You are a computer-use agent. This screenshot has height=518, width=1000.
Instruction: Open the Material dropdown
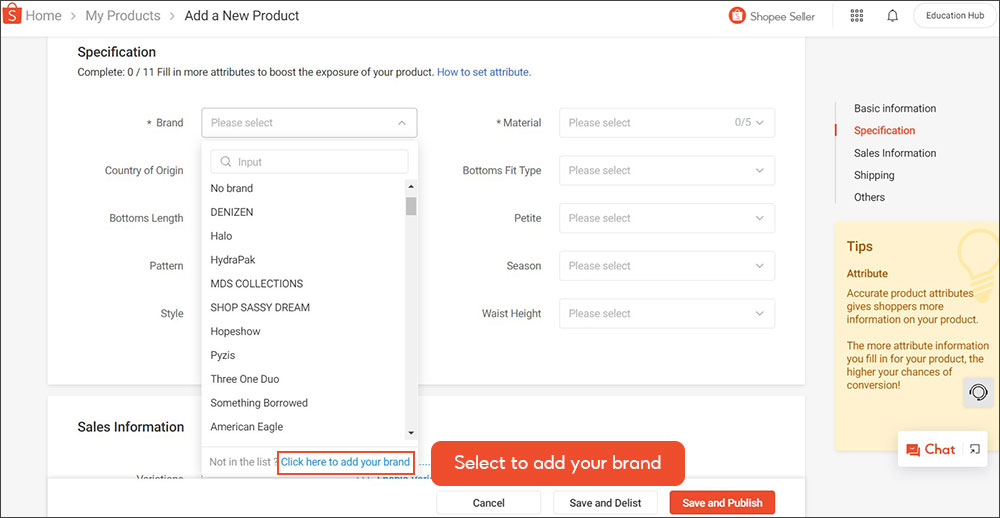coord(666,123)
